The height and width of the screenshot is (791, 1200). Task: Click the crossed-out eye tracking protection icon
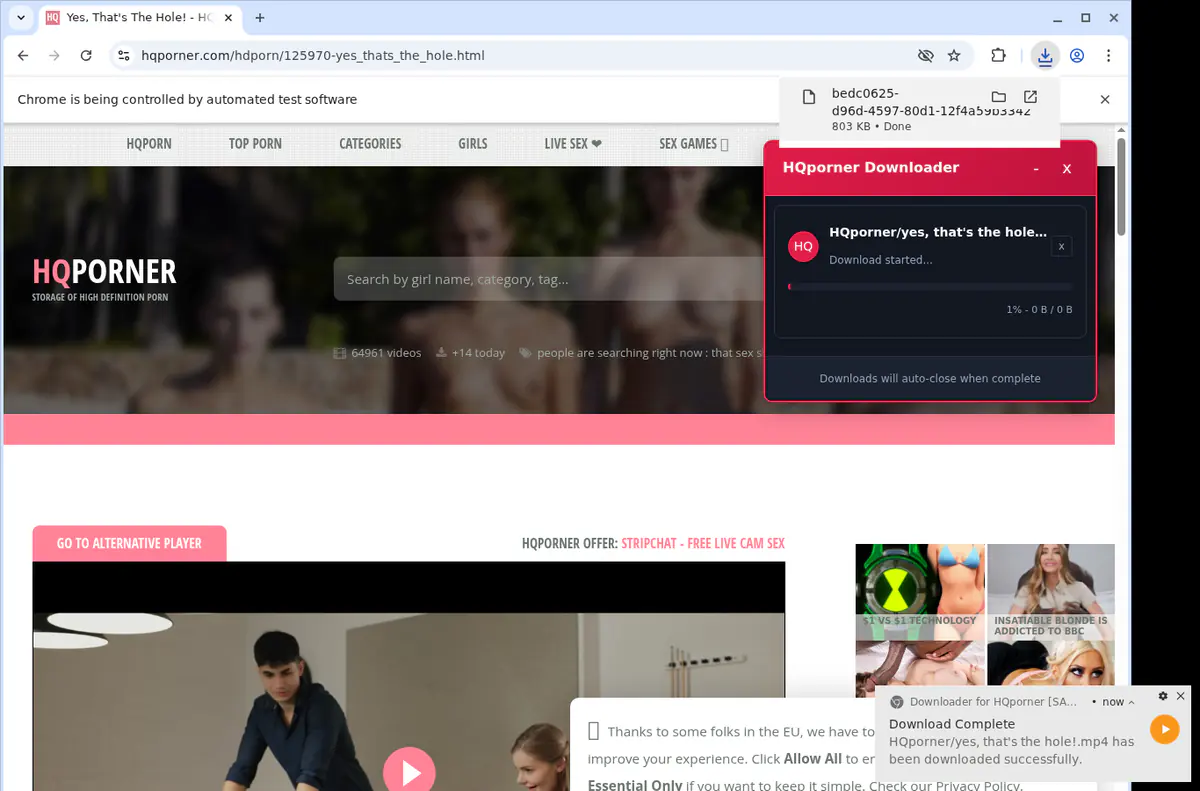click(x=925, y=56)
